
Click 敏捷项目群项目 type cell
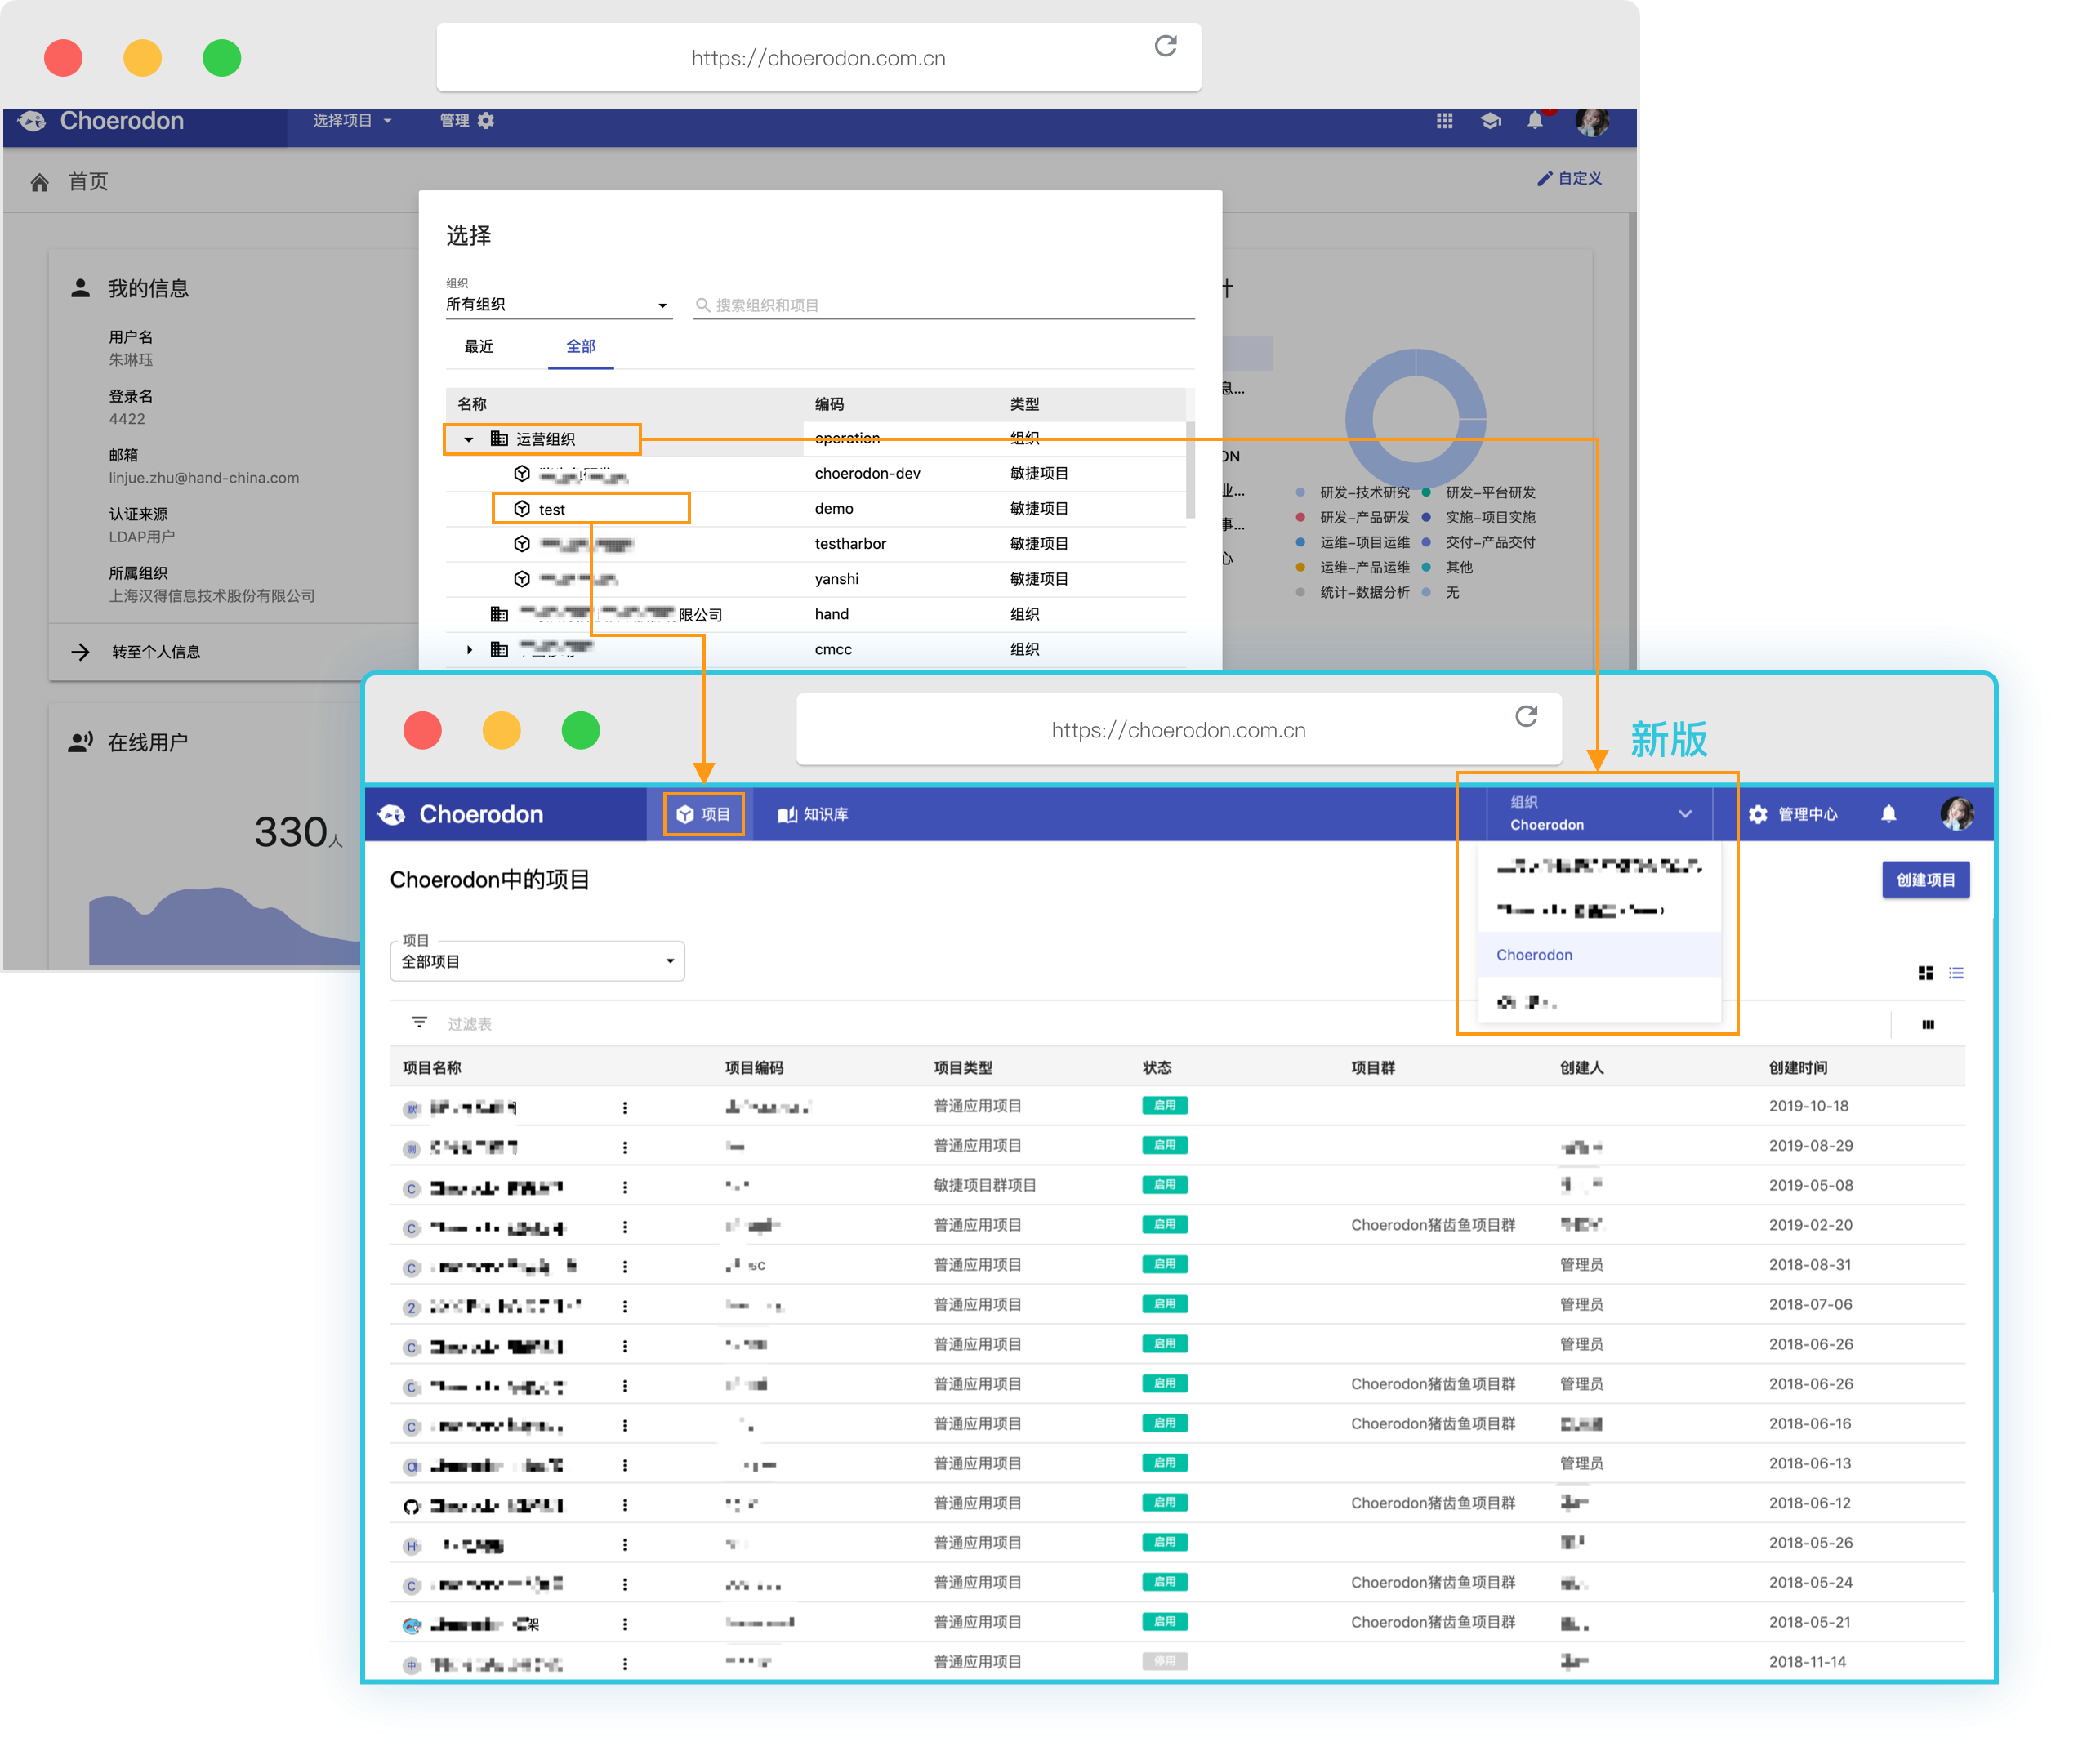tap(984, 1186)
